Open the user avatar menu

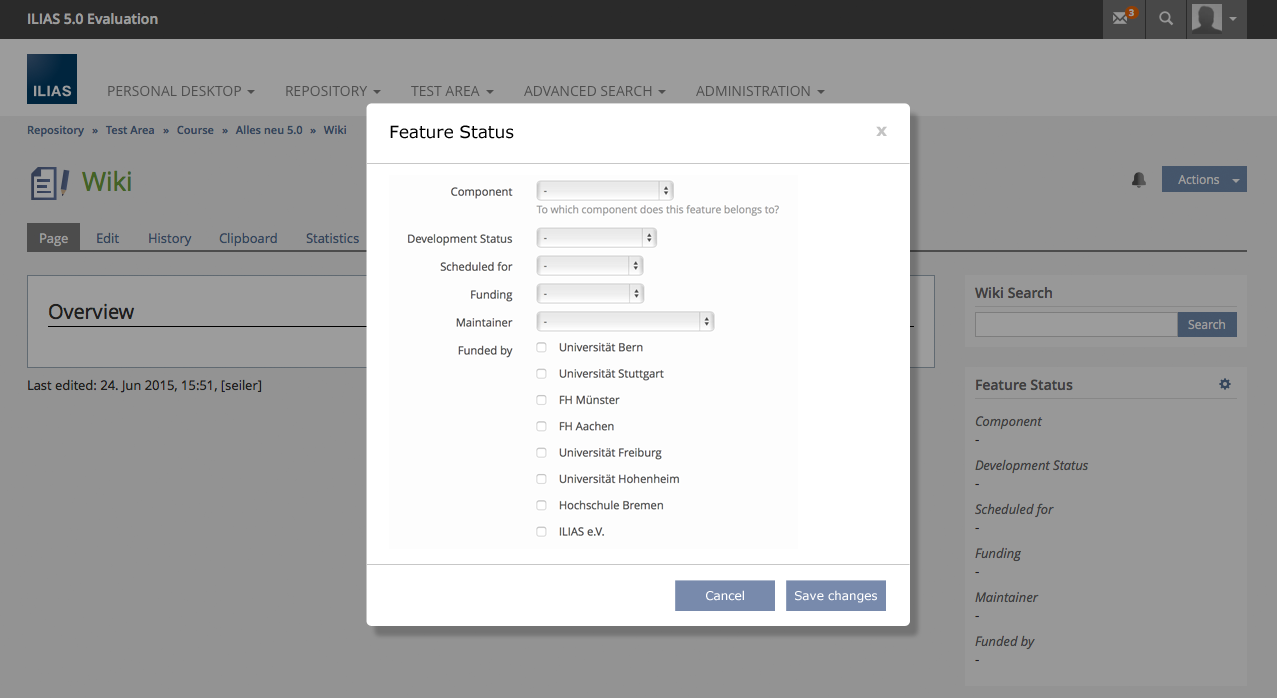click(1215, 19)
